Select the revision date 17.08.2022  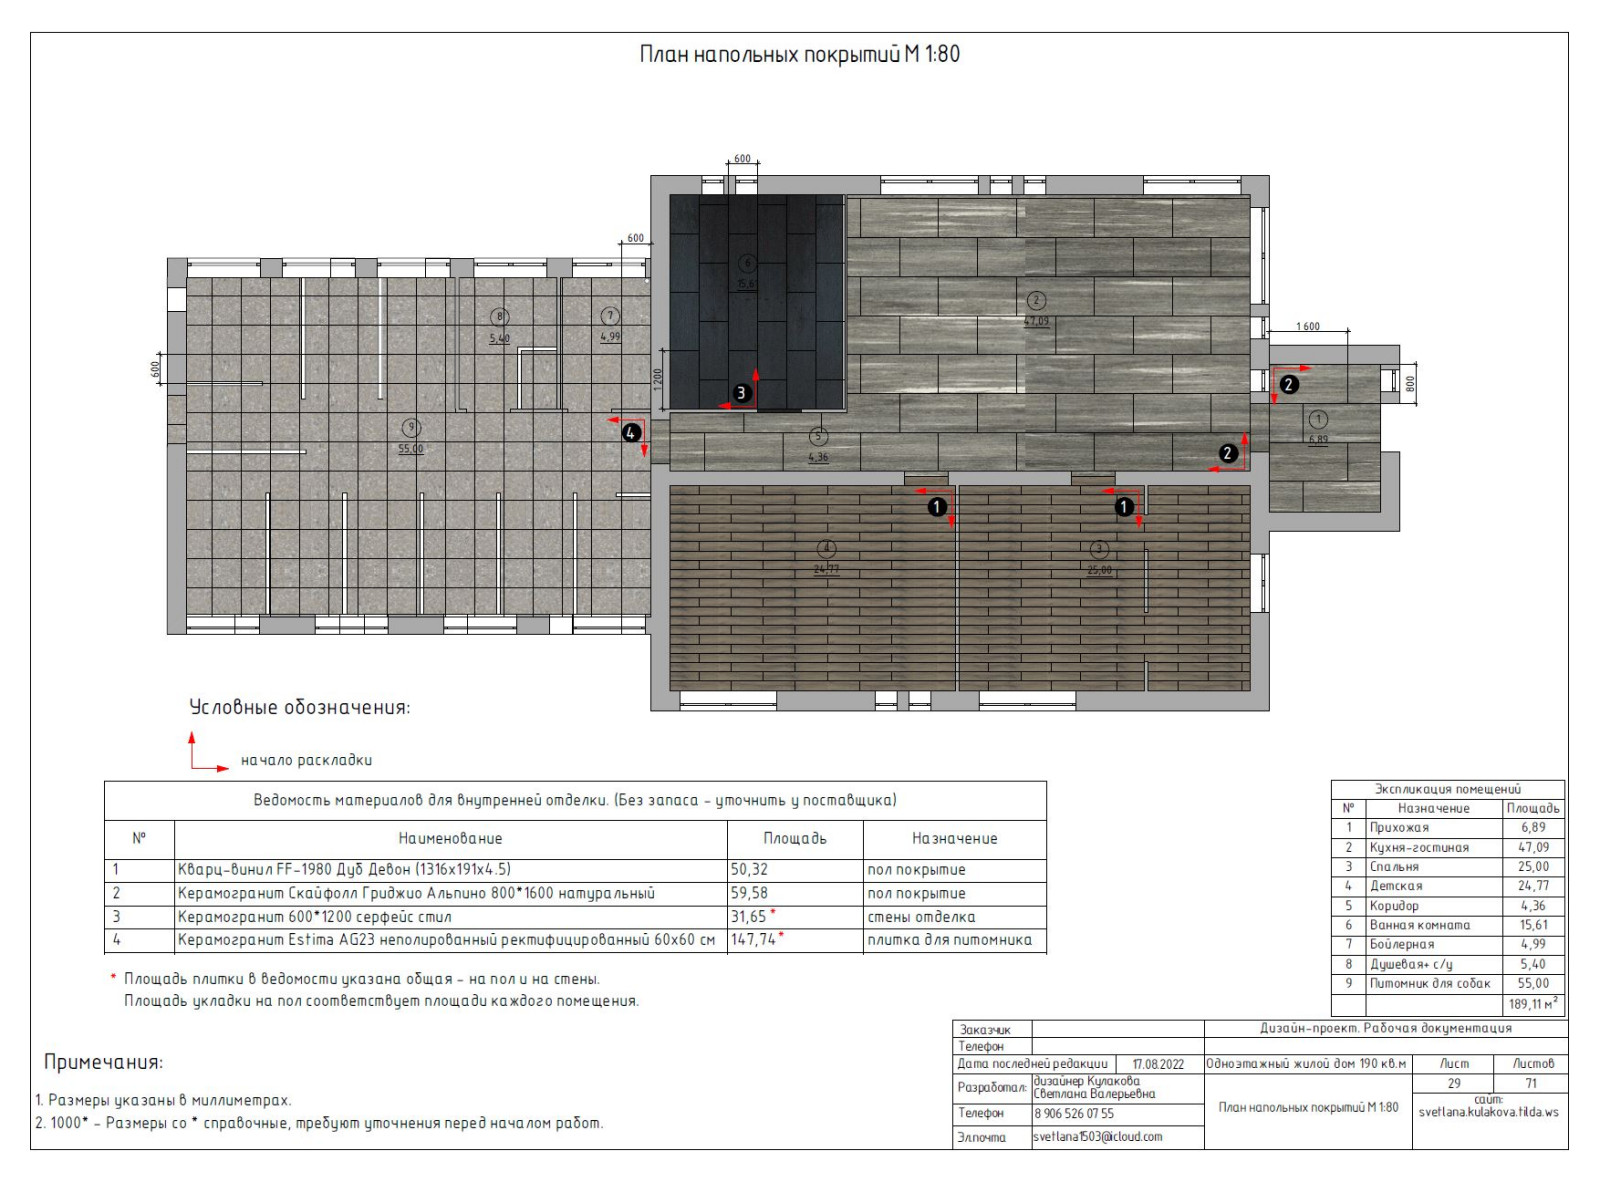click(x=1157, y=1064)
